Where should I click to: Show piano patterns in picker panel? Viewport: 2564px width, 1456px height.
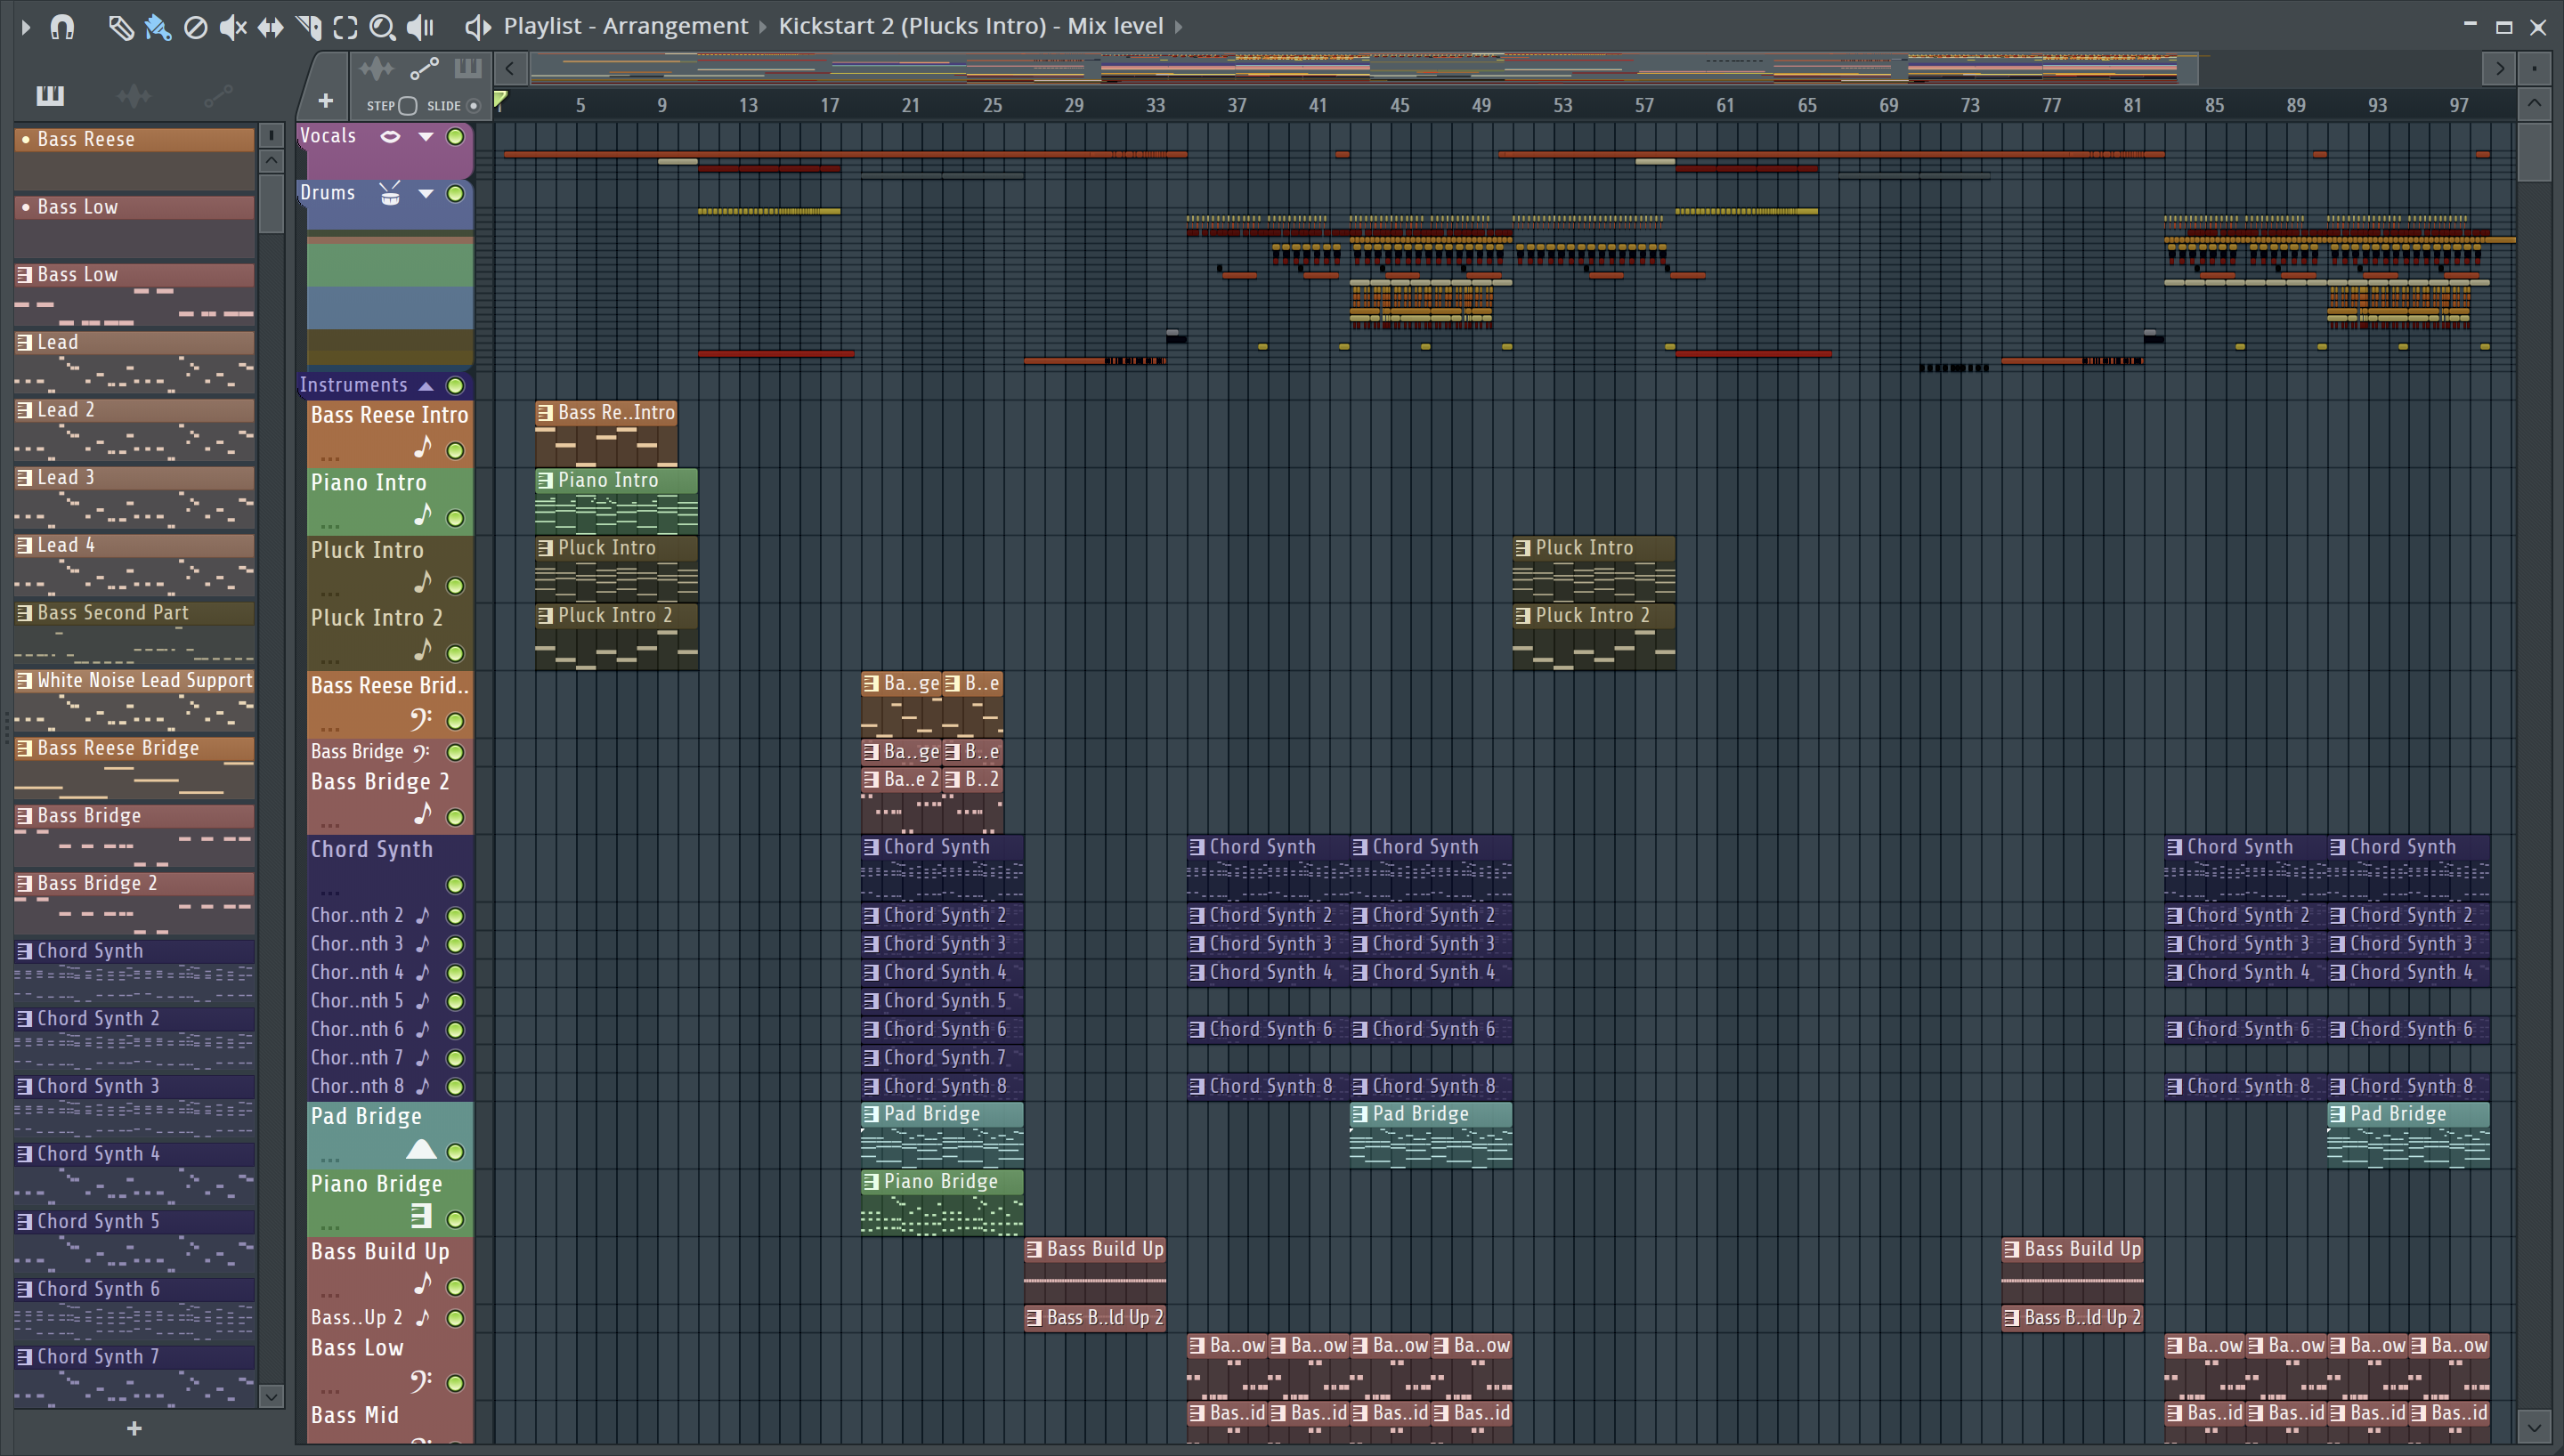pos(50,96)
